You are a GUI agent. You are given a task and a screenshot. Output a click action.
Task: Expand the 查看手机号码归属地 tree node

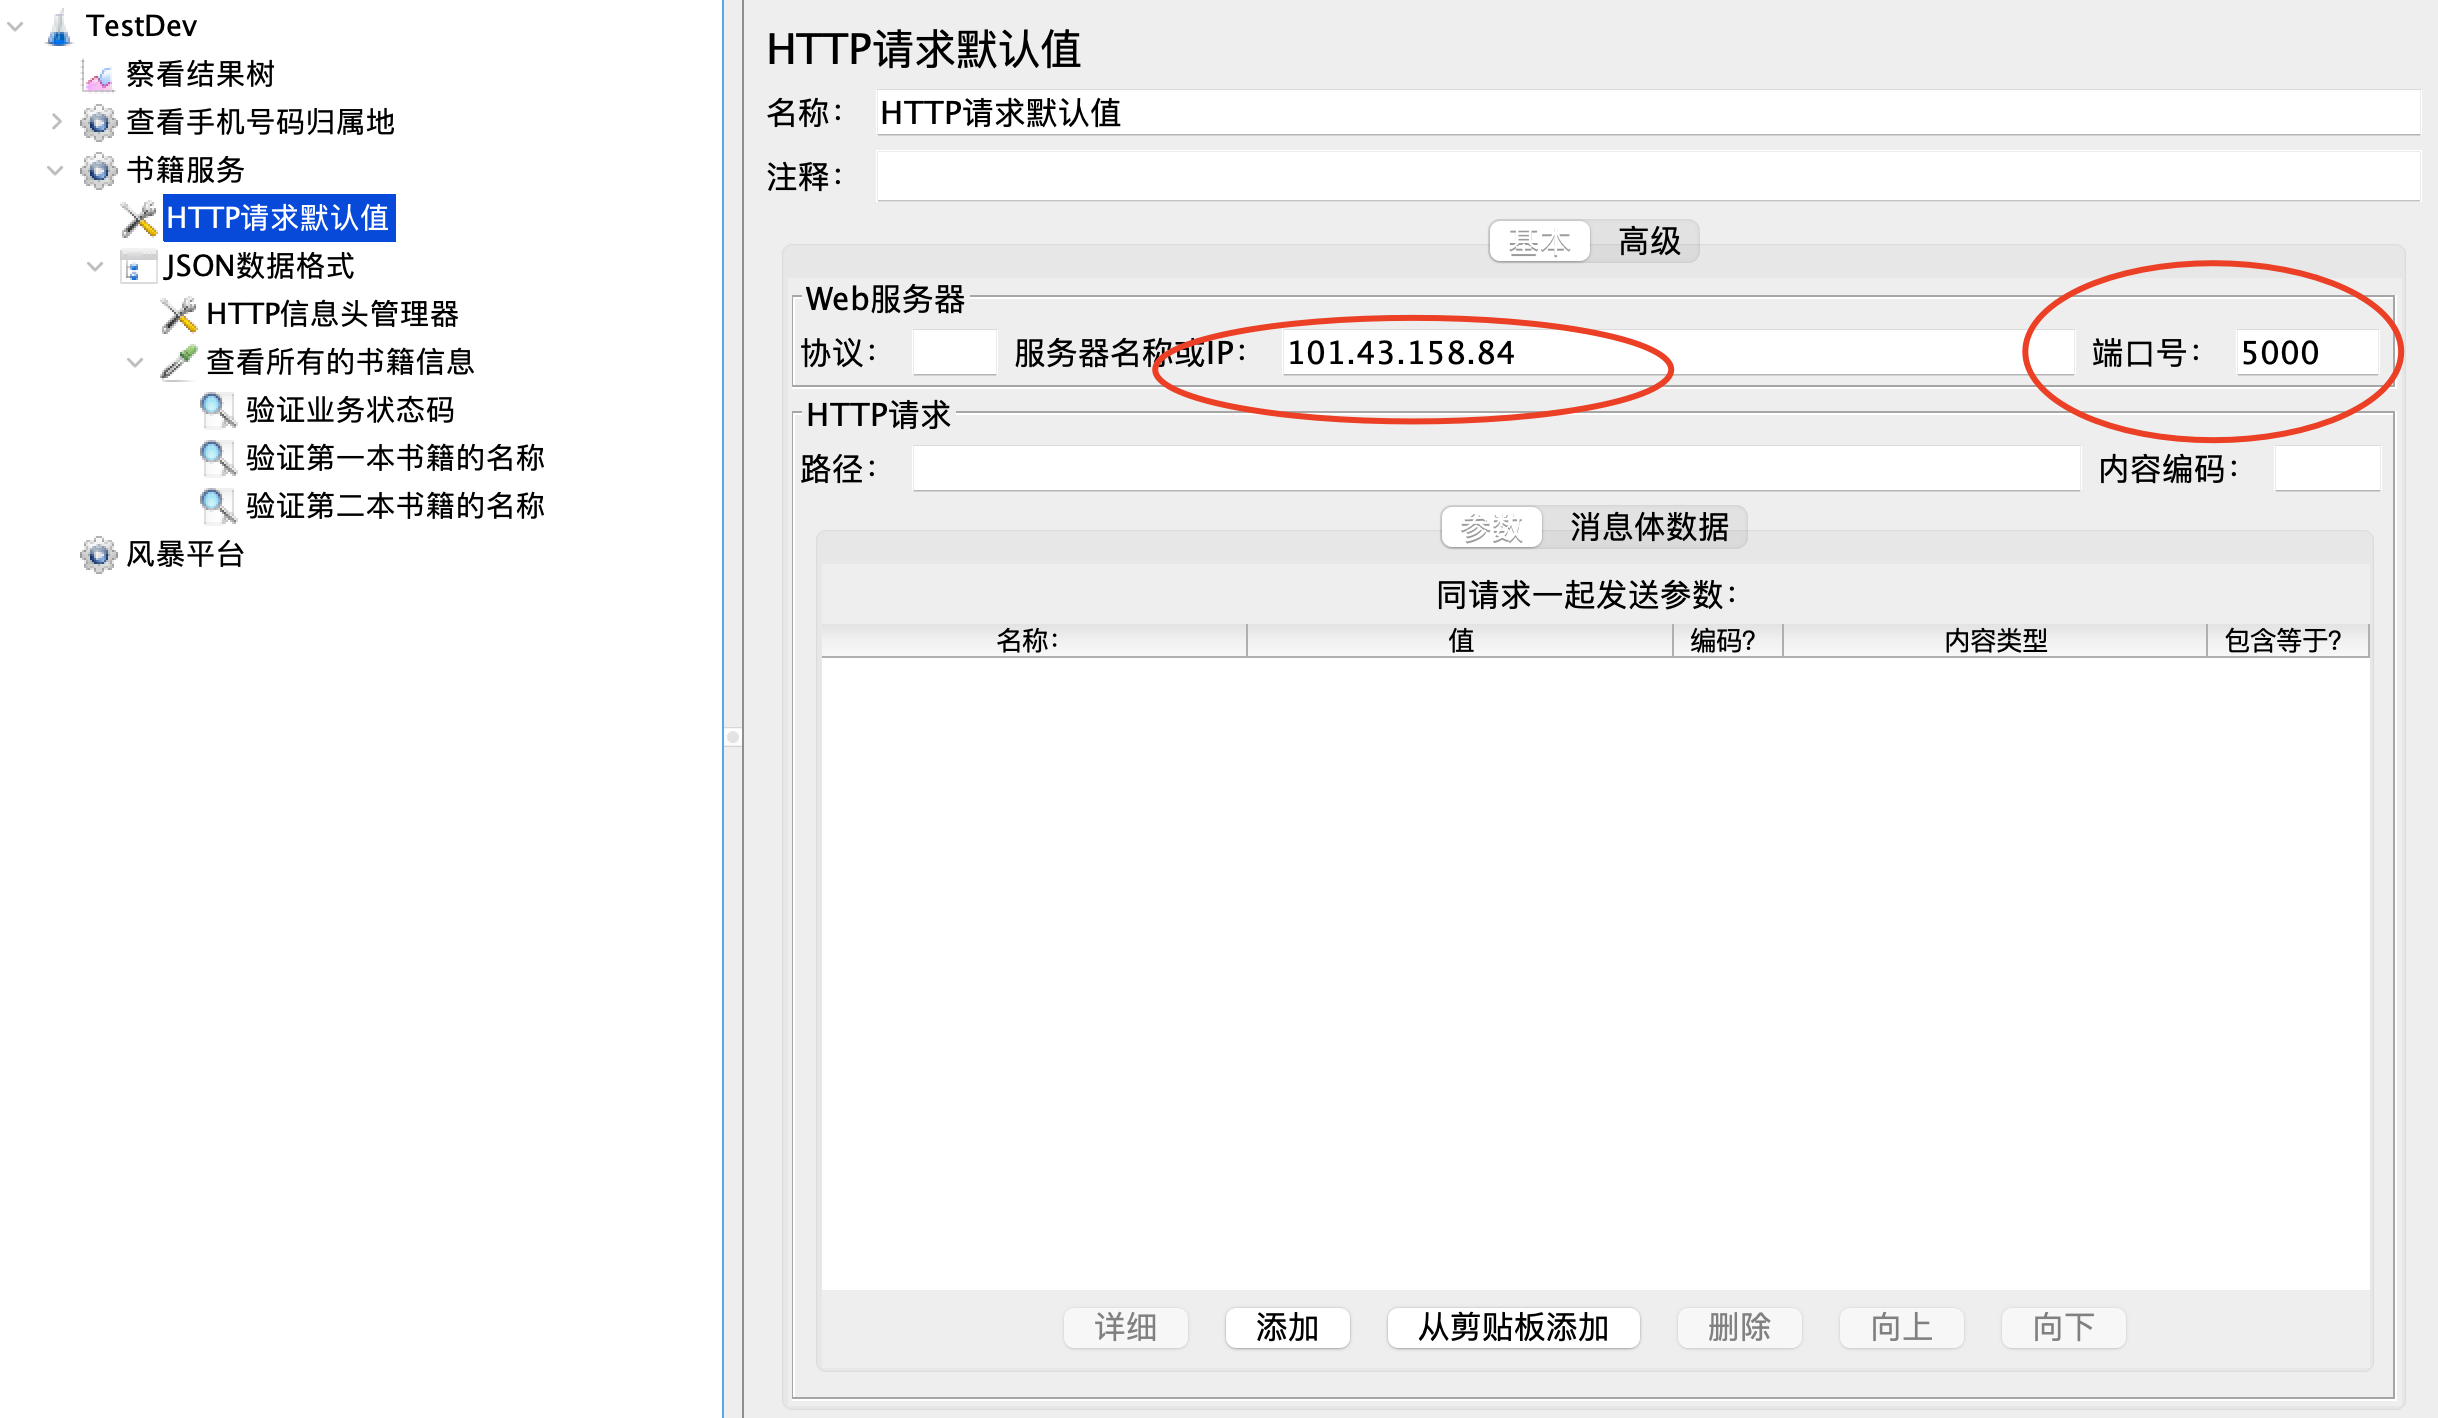tap(56, 122)
